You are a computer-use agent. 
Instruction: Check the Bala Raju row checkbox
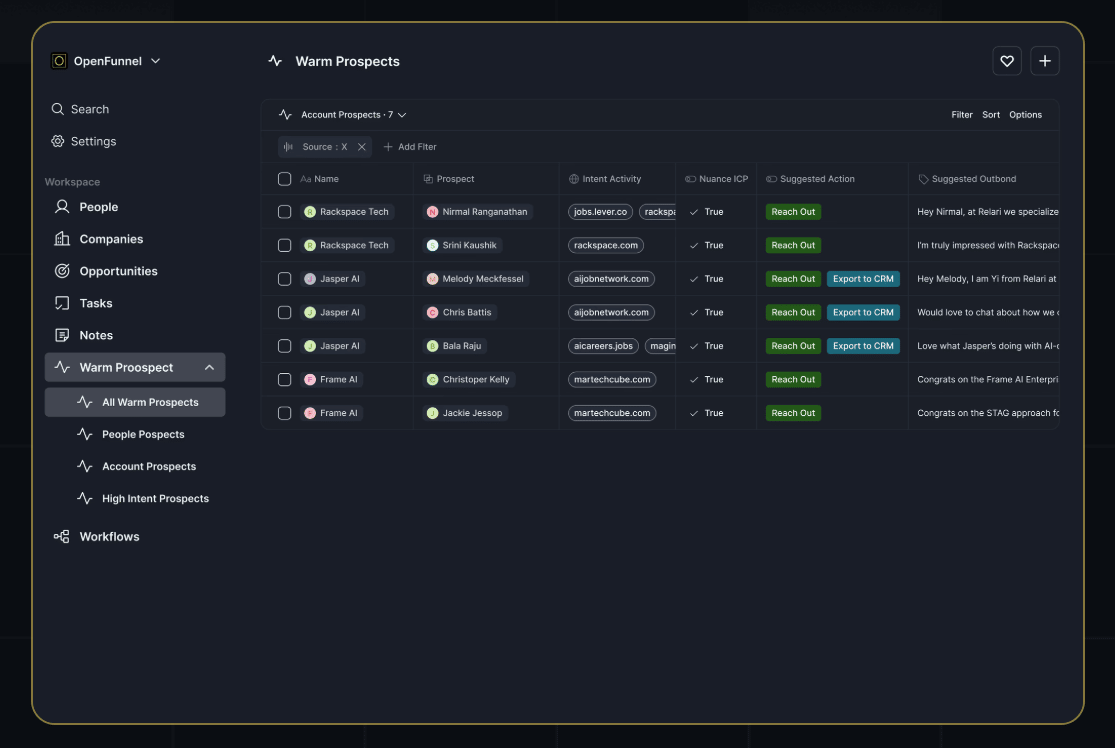(x=284, y=346)
